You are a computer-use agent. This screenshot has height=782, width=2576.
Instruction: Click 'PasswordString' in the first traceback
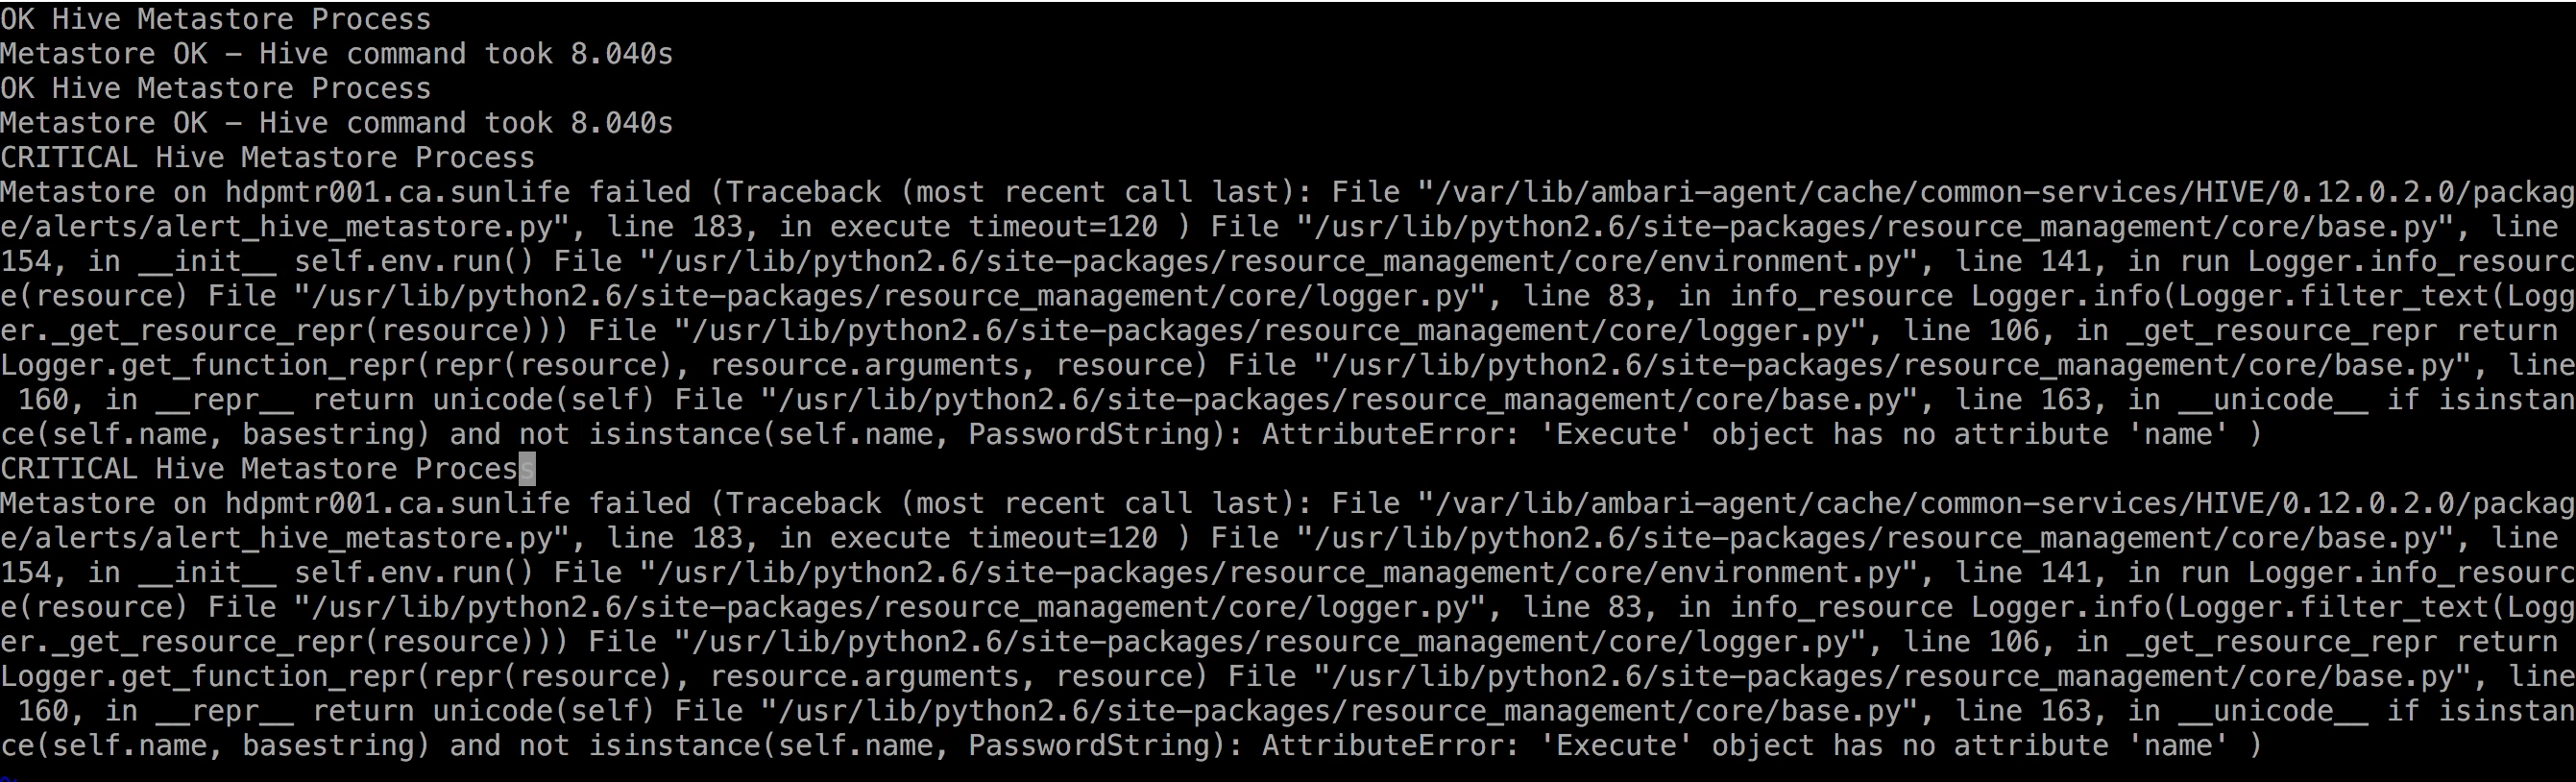pyautogui.click(x=1089, y=435)
